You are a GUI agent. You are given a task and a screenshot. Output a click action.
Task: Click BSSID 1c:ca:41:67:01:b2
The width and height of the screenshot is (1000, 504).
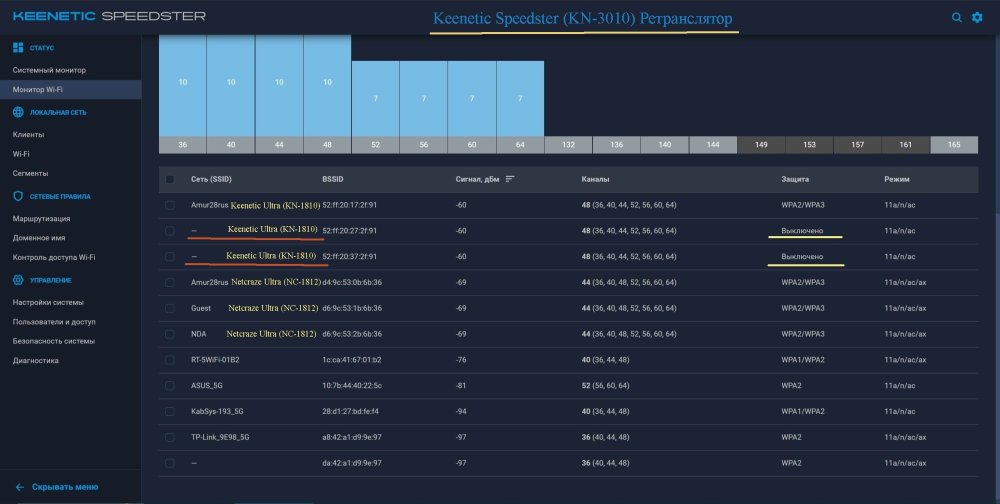(x=352, y=360)
